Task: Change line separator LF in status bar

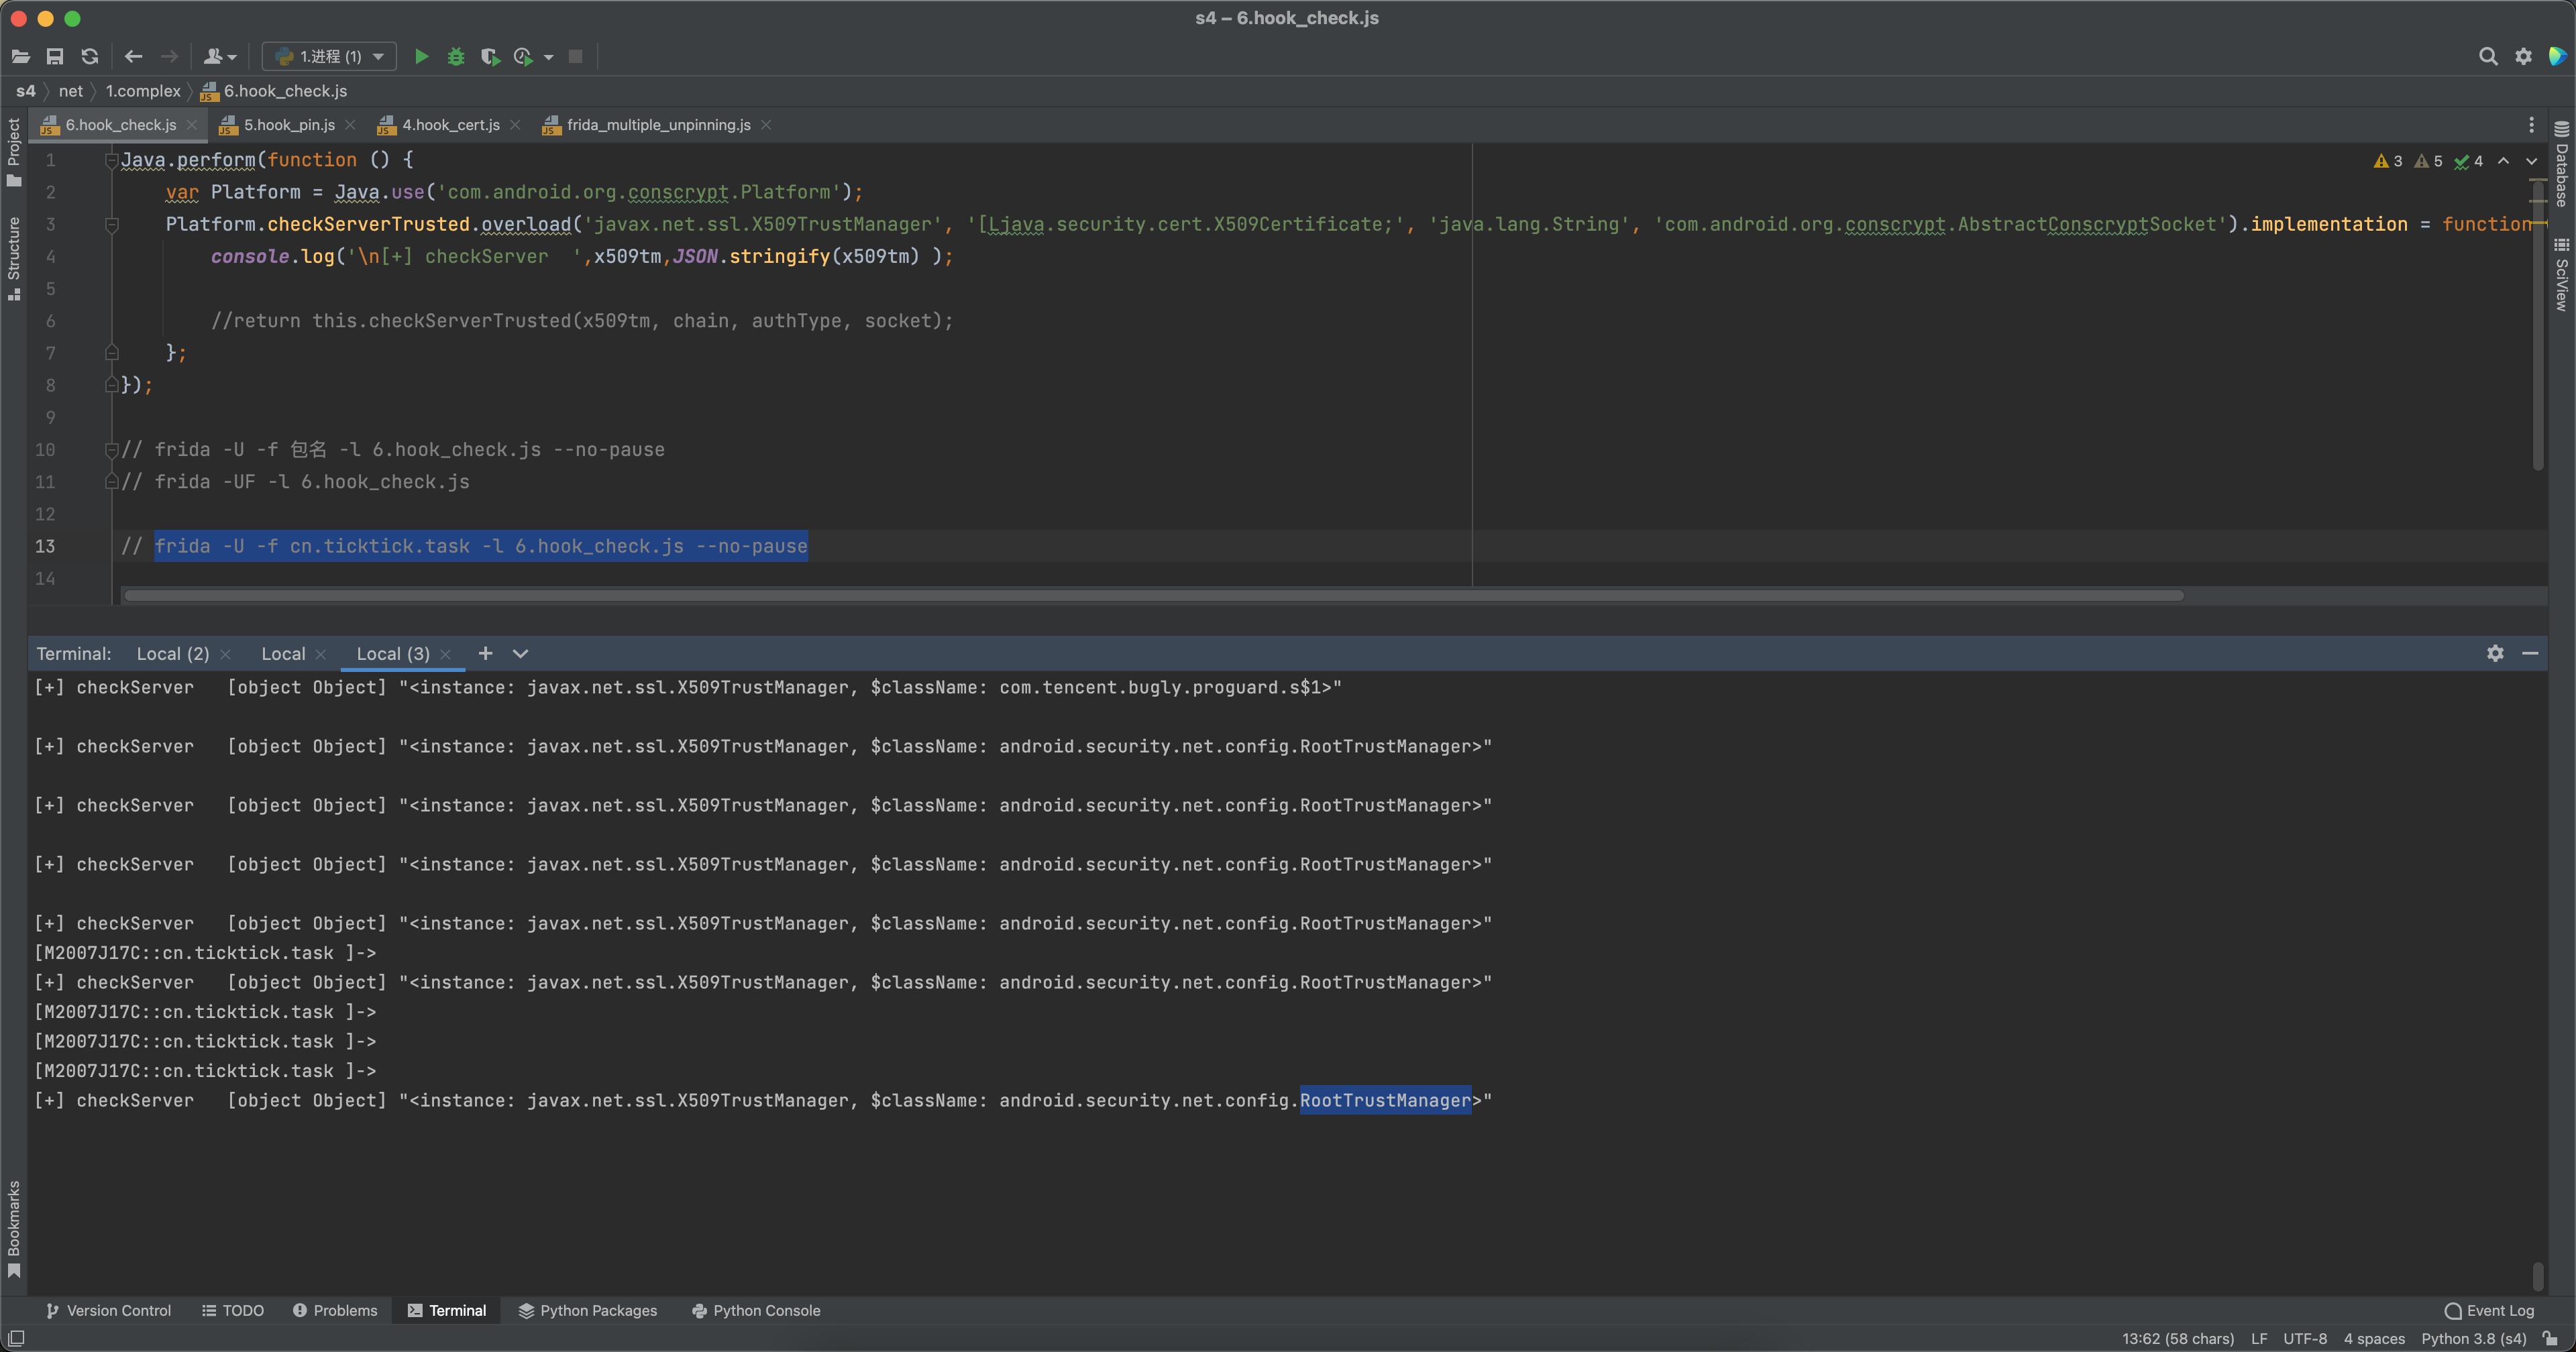Action: tap(2259, 1339)
